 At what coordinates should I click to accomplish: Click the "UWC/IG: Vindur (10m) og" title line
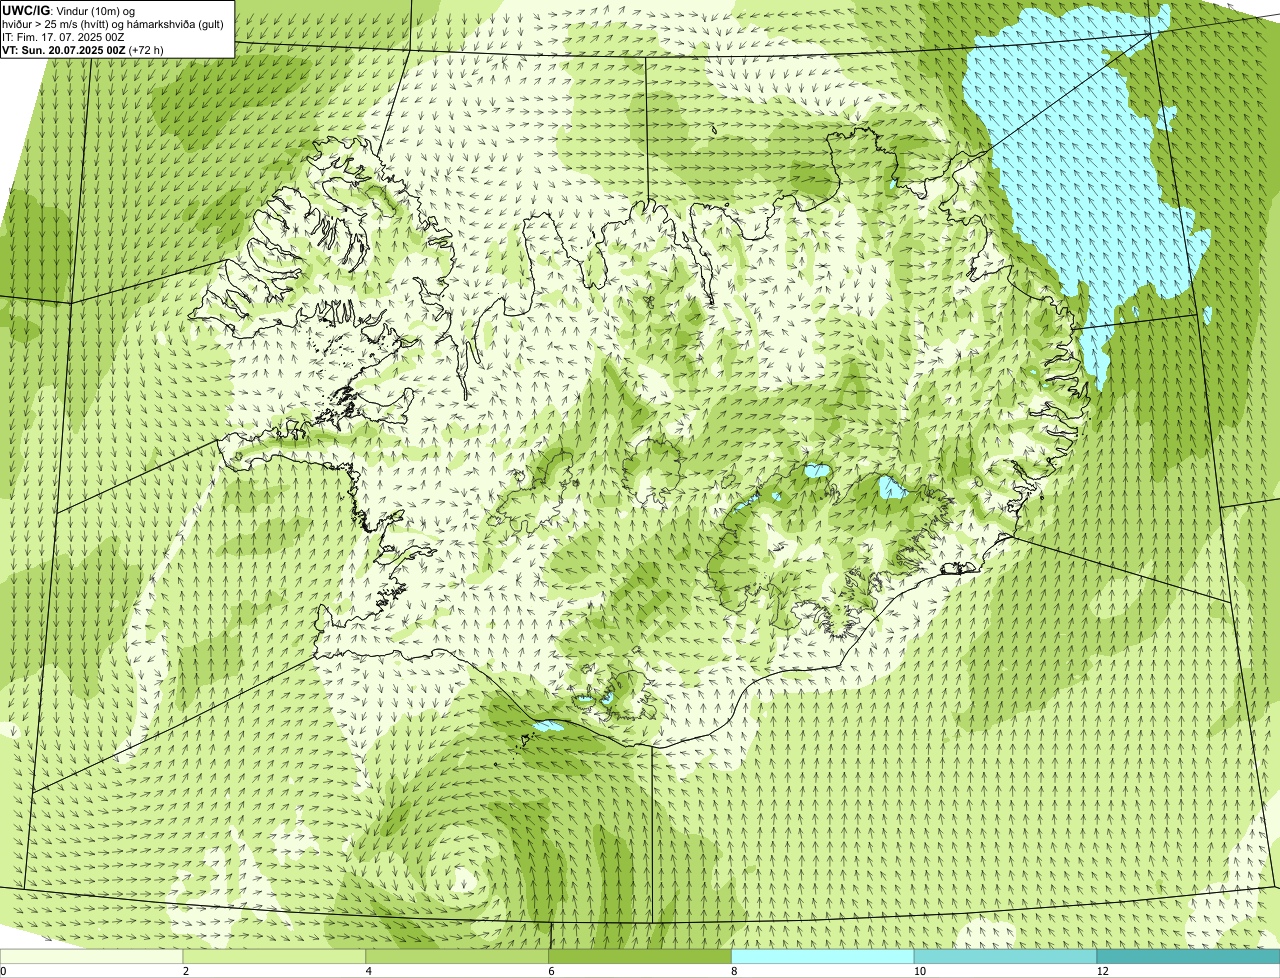coord(69,10)
